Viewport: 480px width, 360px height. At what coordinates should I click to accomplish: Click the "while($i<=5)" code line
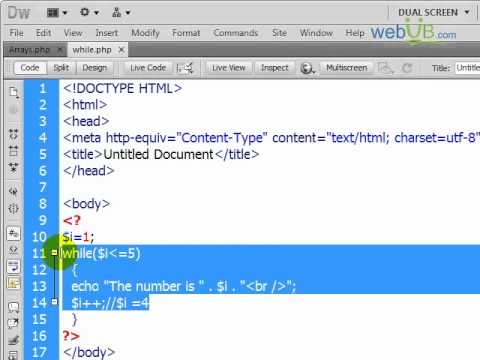(x=101, y=253)
